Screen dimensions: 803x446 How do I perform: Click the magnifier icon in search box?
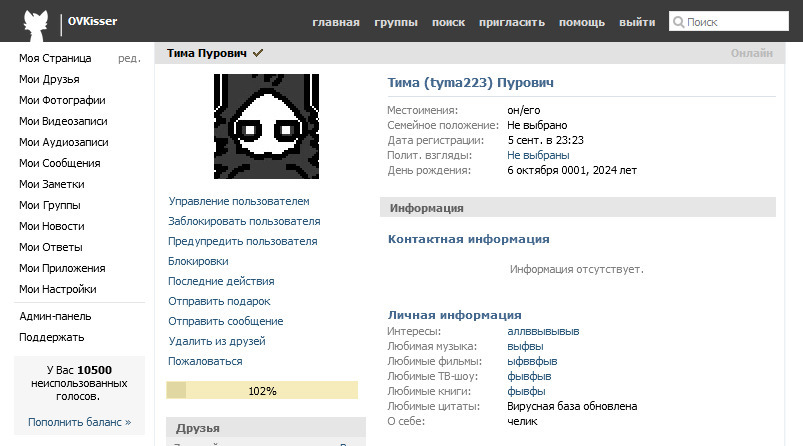click(x=678, y=22)
